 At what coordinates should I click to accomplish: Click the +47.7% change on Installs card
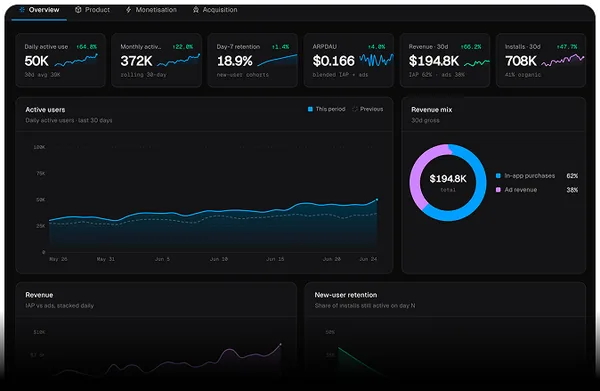pyautogui.click(x=567, y=47)
